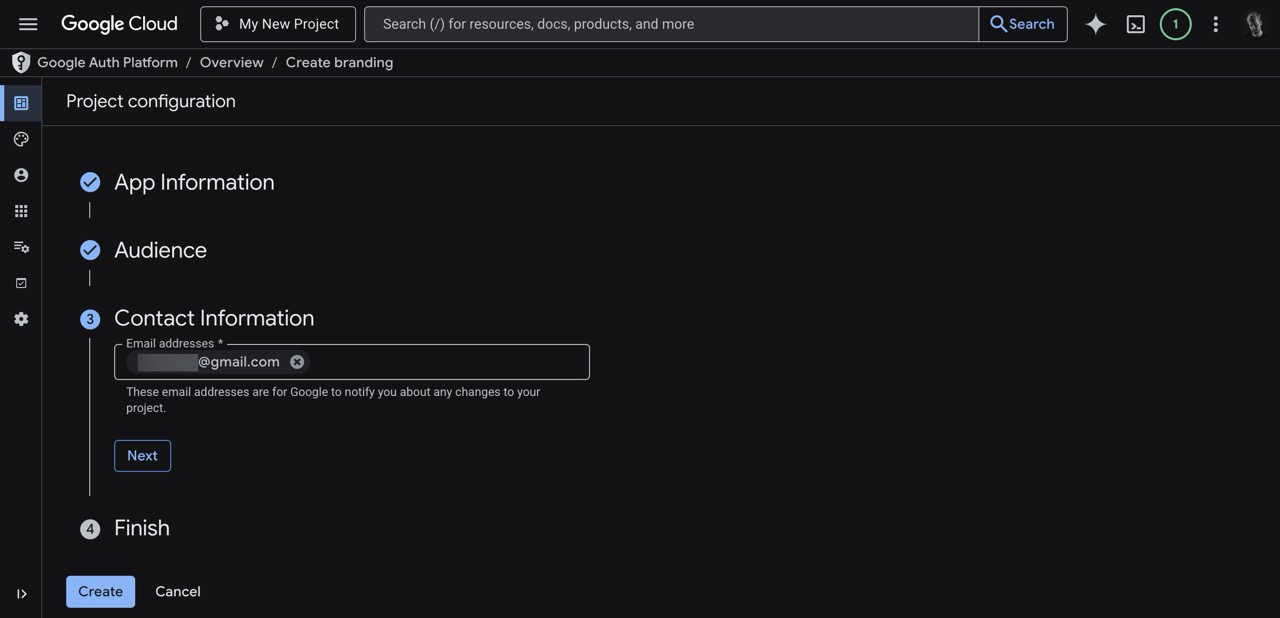
Task: Click the blue Create button
Action: click(x=100, y=592)
